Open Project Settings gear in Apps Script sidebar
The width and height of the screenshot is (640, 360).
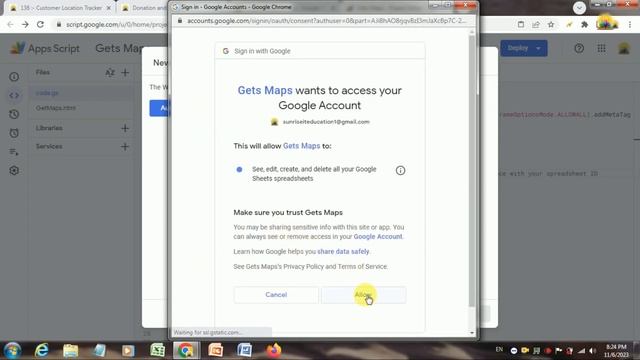pyautogui.click(x=14, y=171)
